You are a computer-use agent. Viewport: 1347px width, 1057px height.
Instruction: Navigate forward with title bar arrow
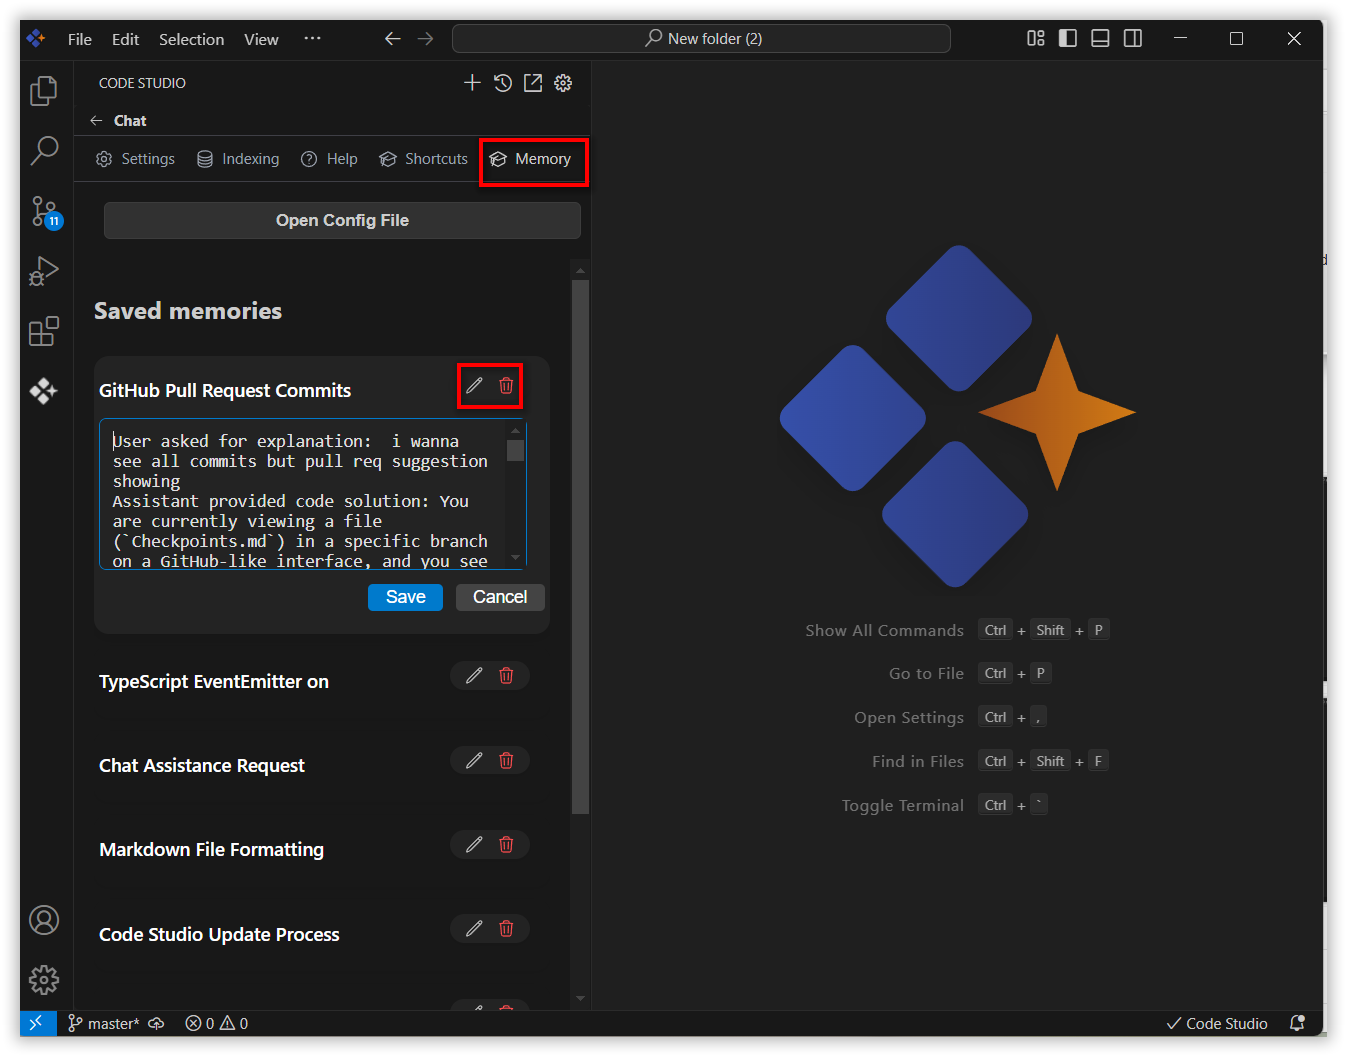pyautogui.click(x=426, y=38)
